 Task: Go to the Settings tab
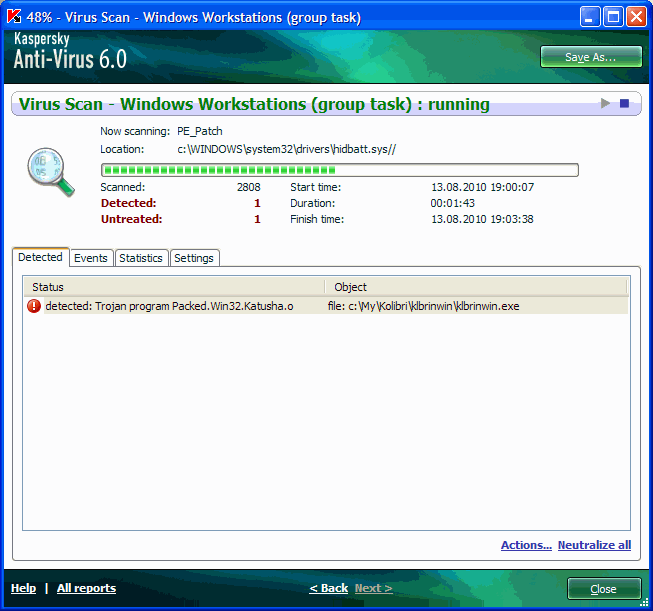click(x=194, y=258)
